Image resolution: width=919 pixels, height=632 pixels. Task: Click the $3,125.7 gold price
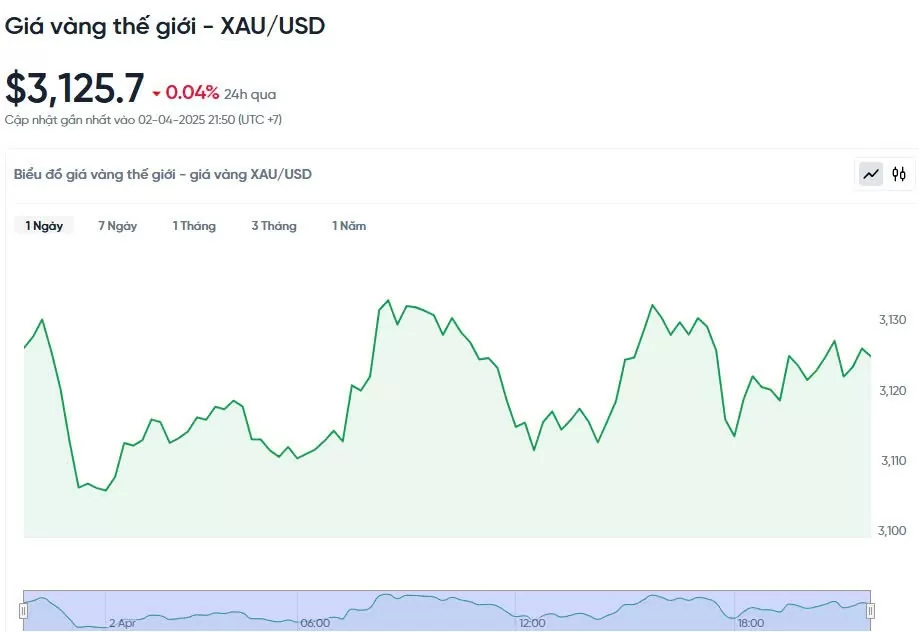click(75, 89)
